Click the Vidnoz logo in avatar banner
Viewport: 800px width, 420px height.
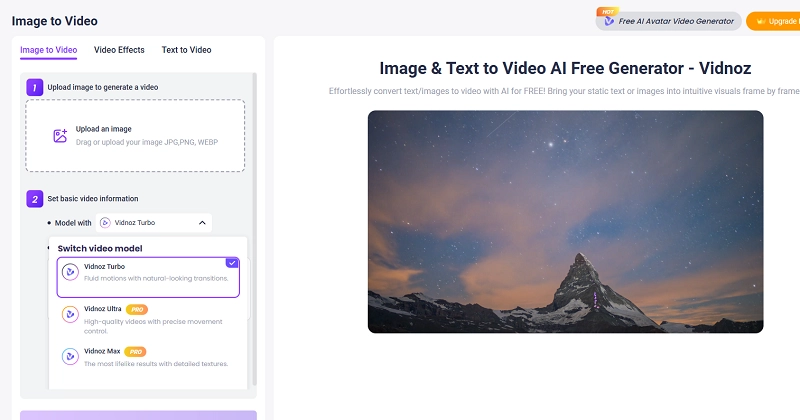(609, 20)
